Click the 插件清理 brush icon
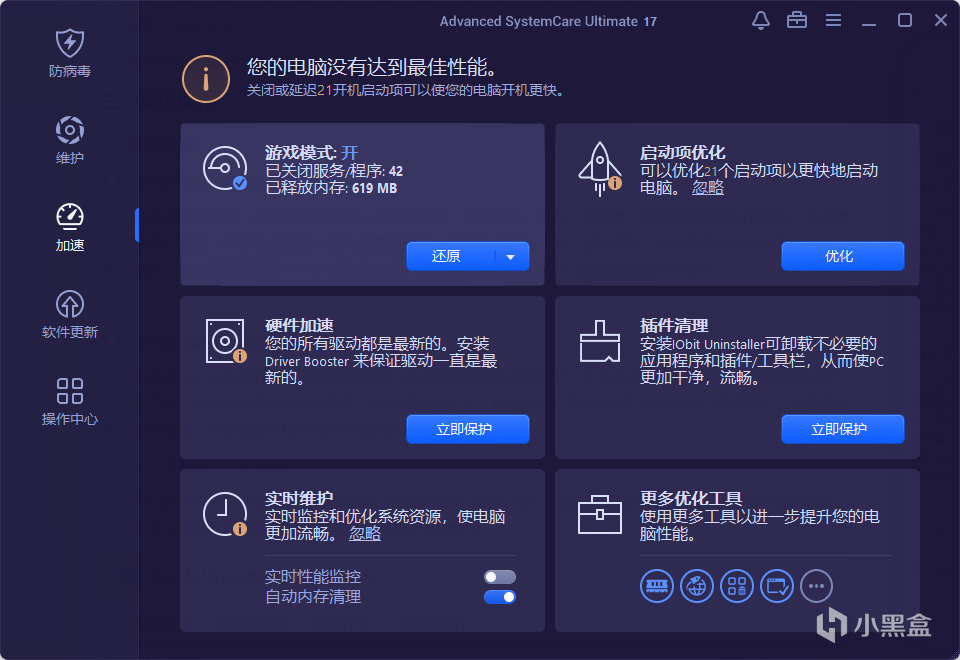The image size is (960, 660). [x=599, y=341]
